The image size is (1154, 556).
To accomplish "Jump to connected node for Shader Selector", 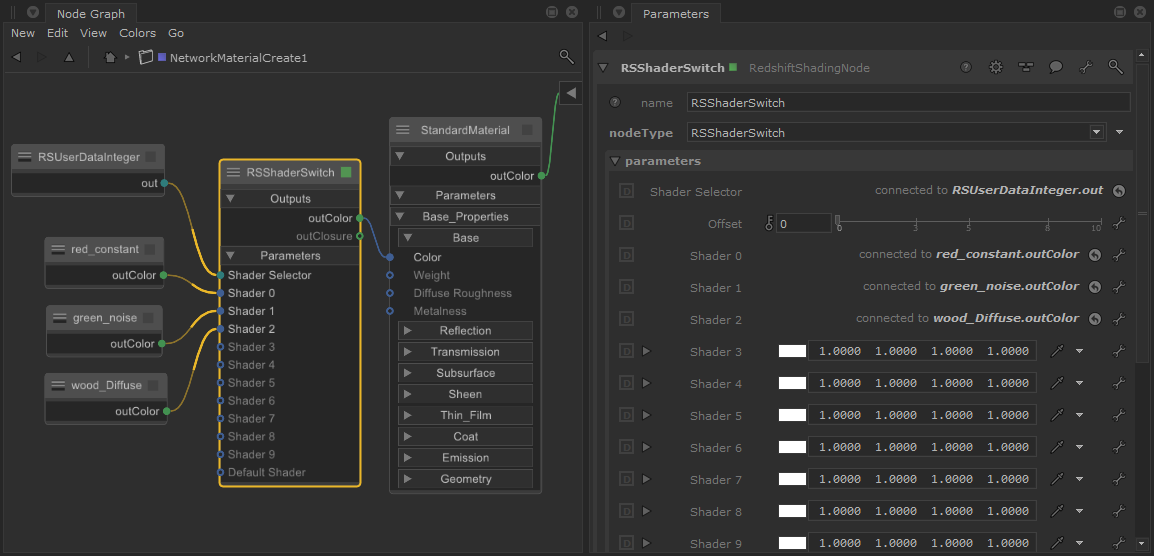I will pyautogui.click(x=1119, y=191).
